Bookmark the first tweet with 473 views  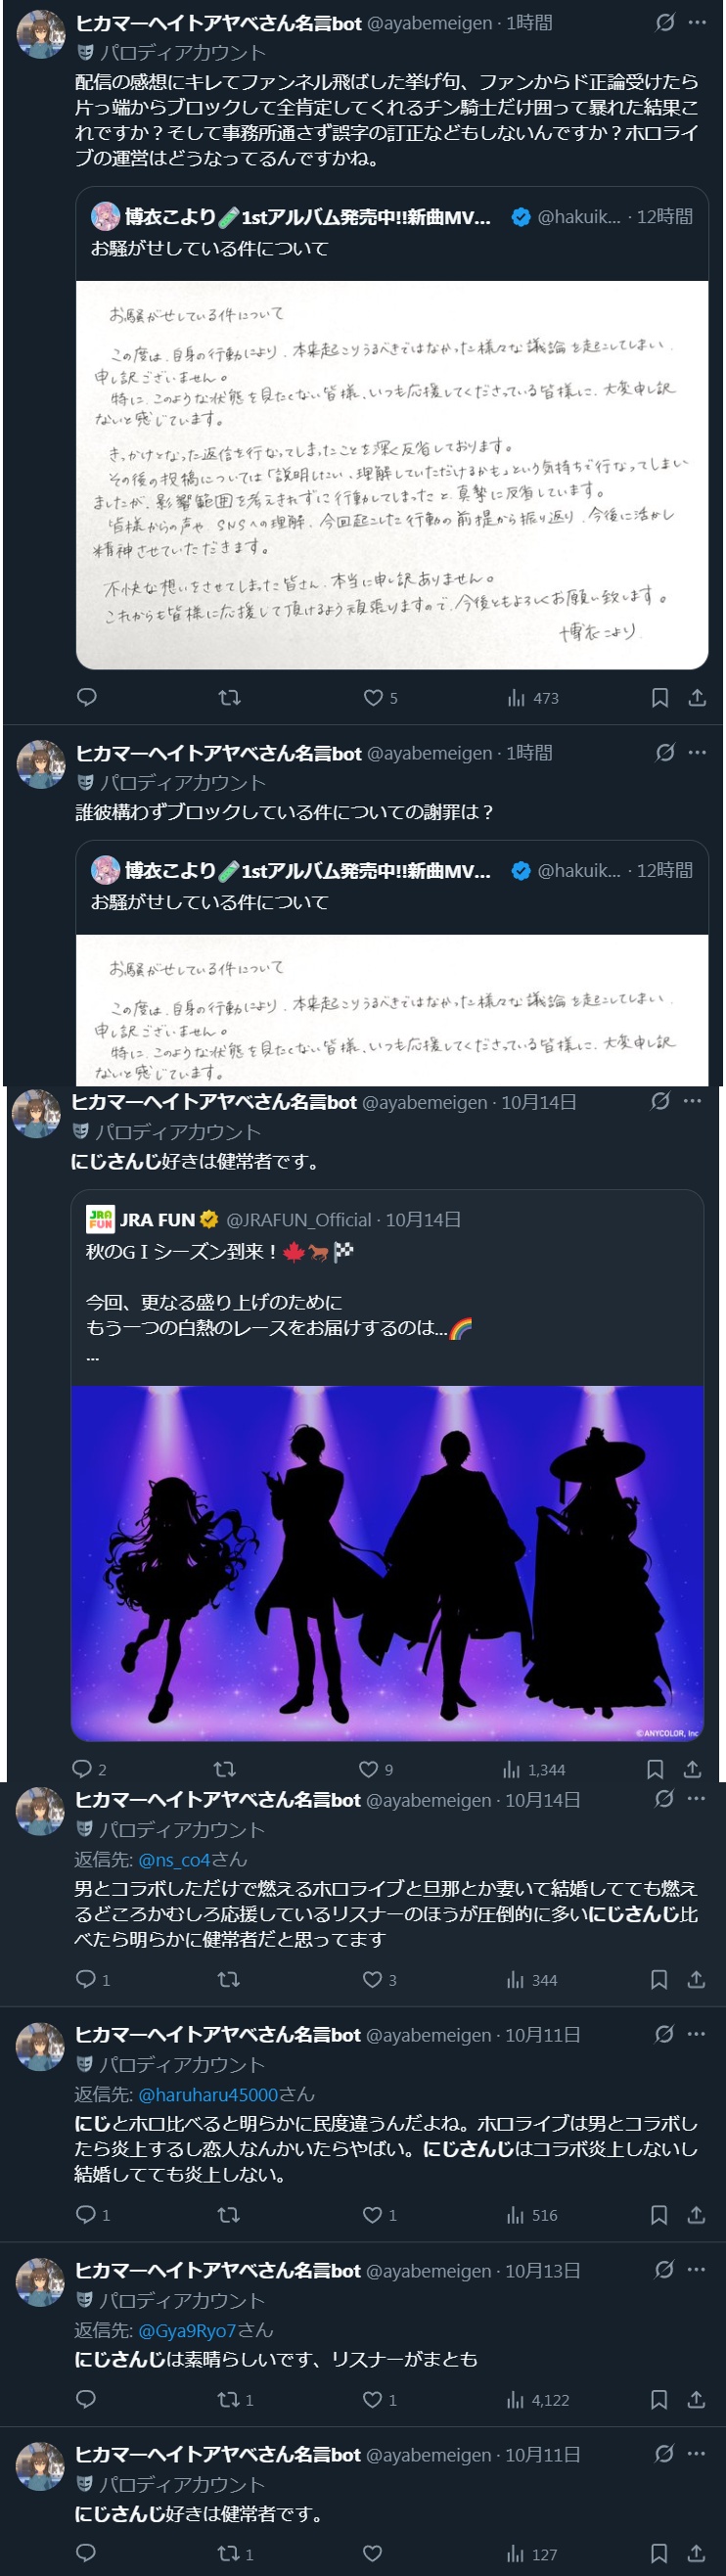click(660, 698)
